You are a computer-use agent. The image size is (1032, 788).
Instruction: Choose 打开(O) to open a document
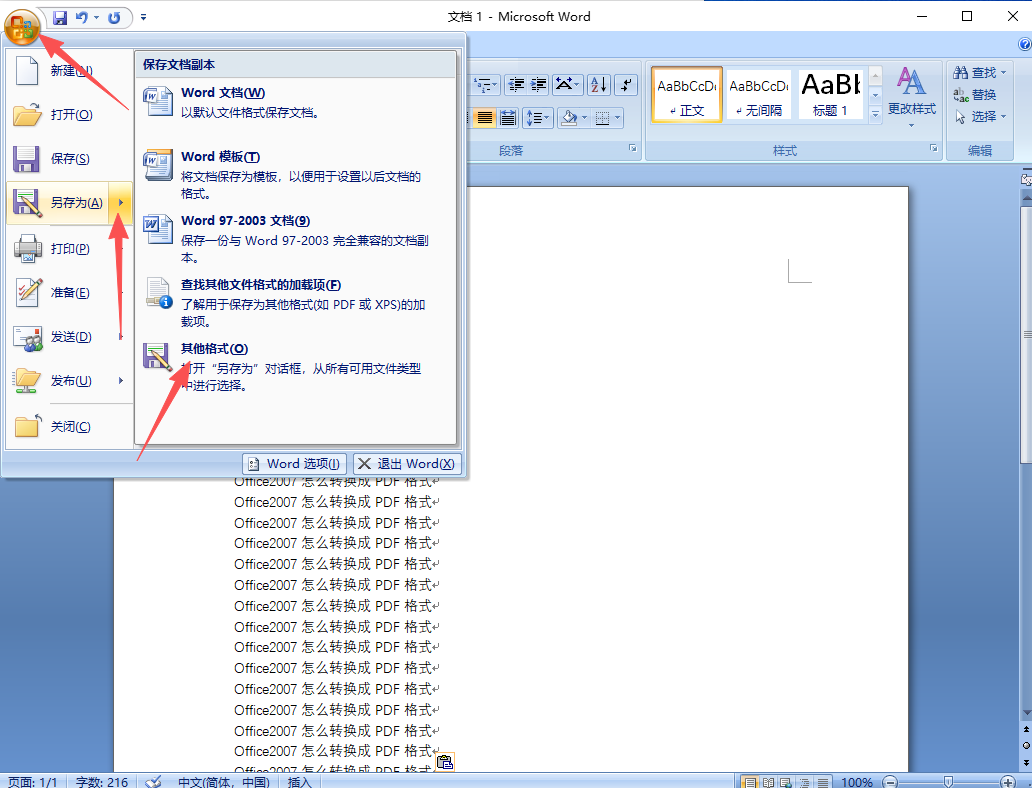69,115
